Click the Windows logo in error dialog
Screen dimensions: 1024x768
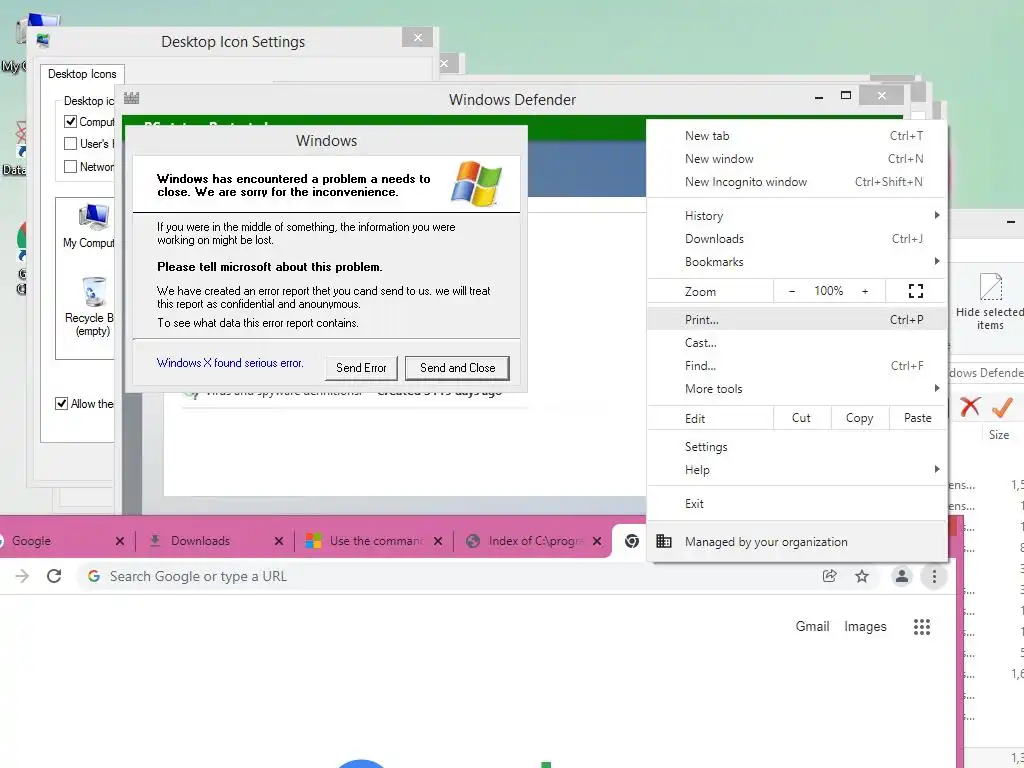pyautogui.click(x=476, y=184)
